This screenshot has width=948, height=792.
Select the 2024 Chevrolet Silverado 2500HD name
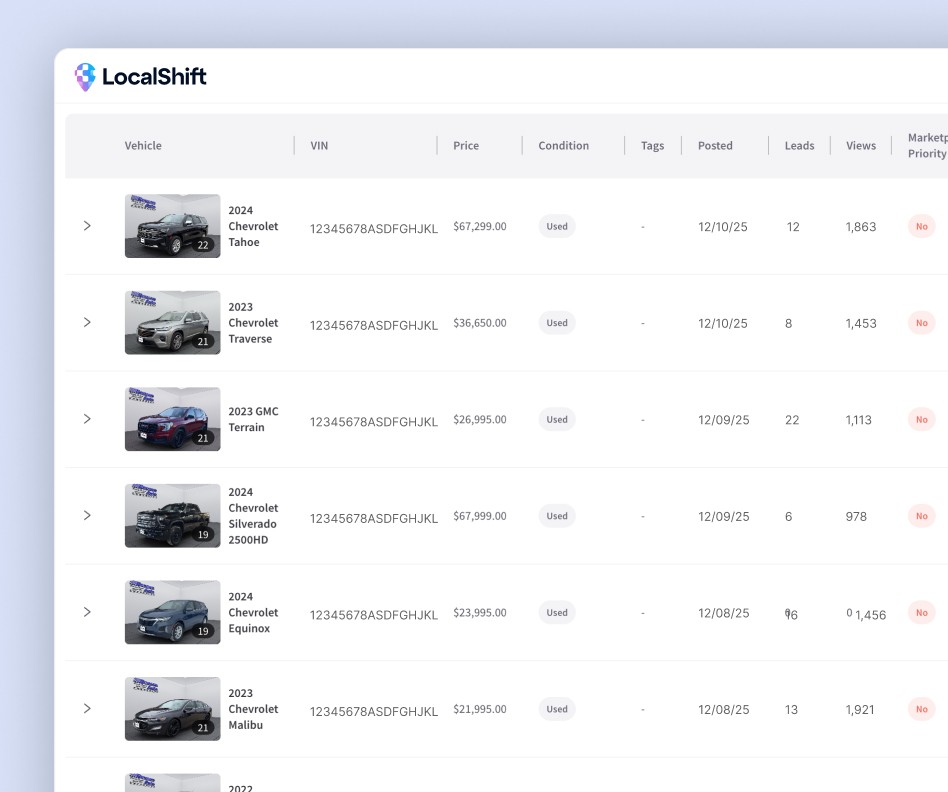pos(253,516)
